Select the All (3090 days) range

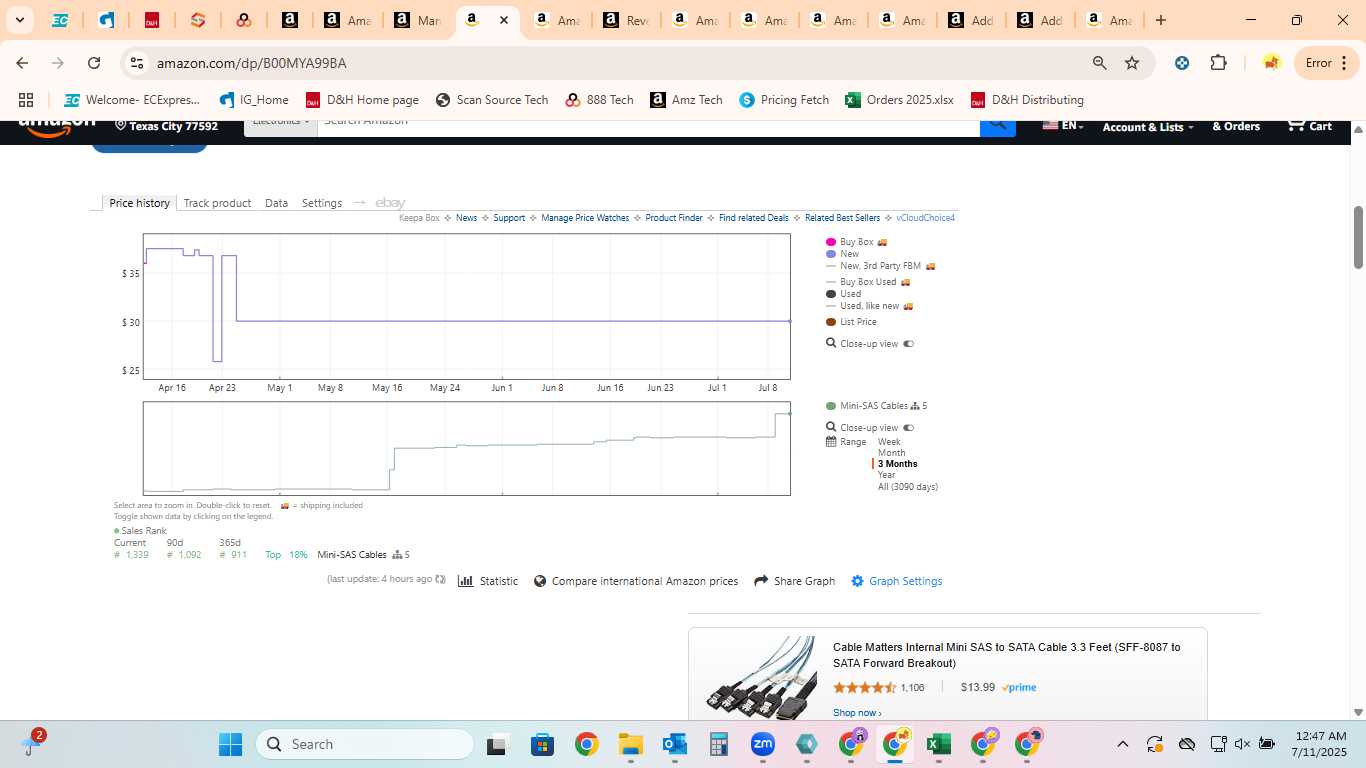click(x=908, y=487)
